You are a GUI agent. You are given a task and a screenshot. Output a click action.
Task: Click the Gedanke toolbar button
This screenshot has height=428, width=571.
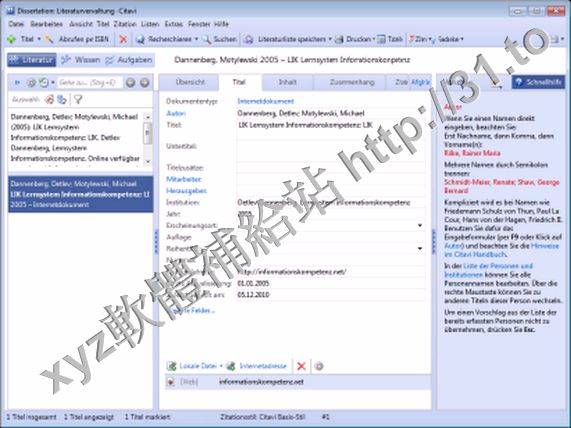448,39
